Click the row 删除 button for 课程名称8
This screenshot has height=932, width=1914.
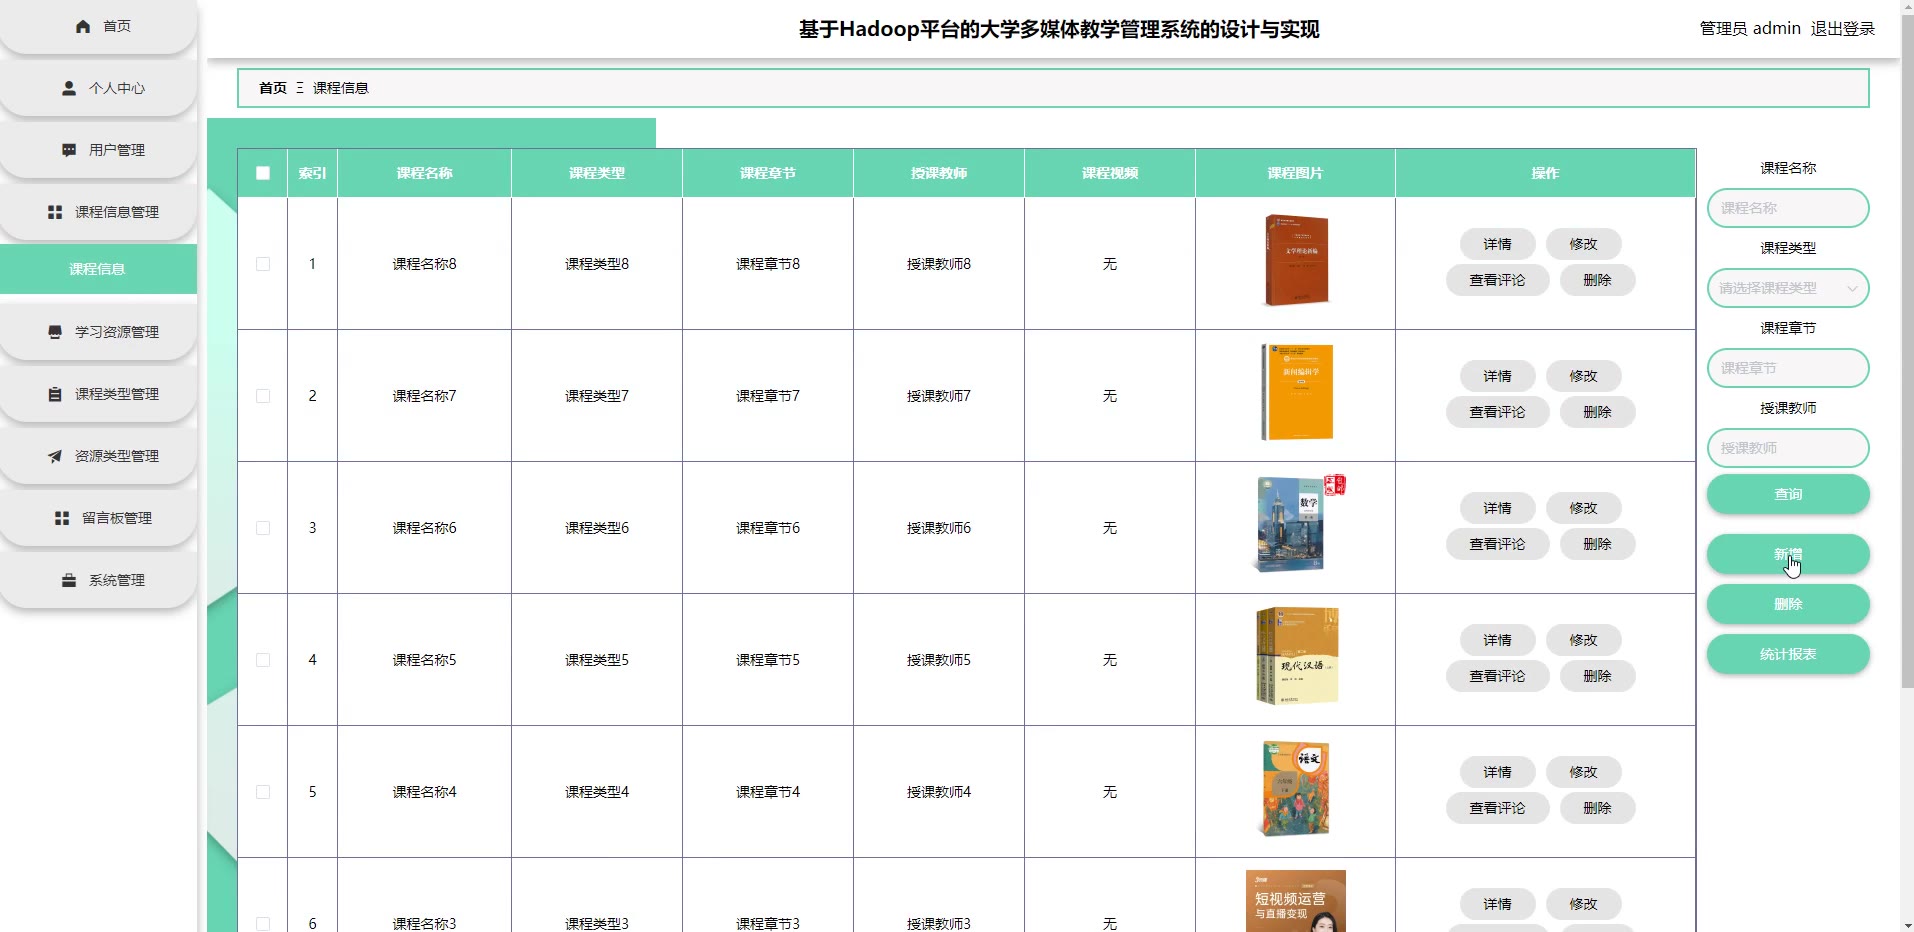point(1597,280)
